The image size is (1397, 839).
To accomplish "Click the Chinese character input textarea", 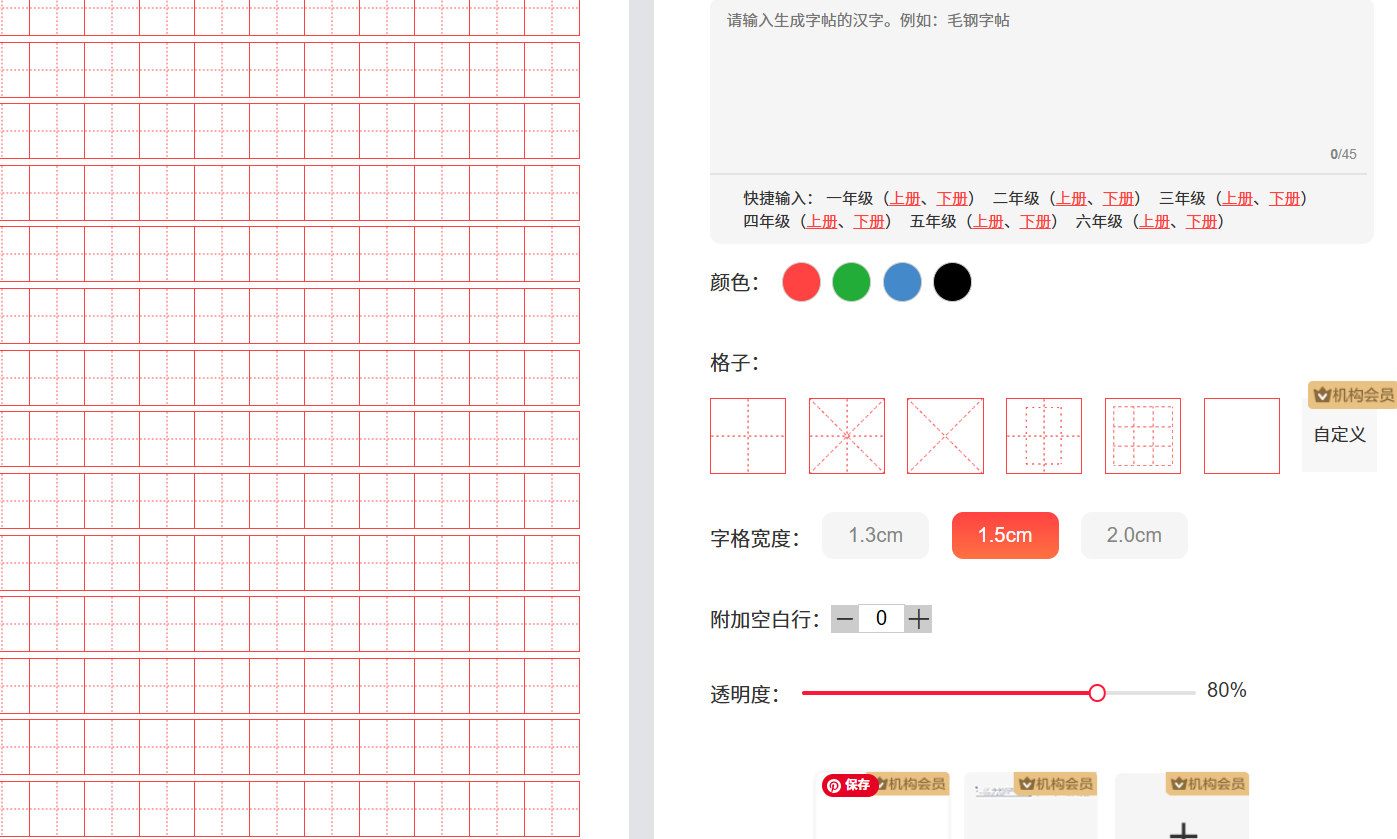I will [x=1041, y=85].
